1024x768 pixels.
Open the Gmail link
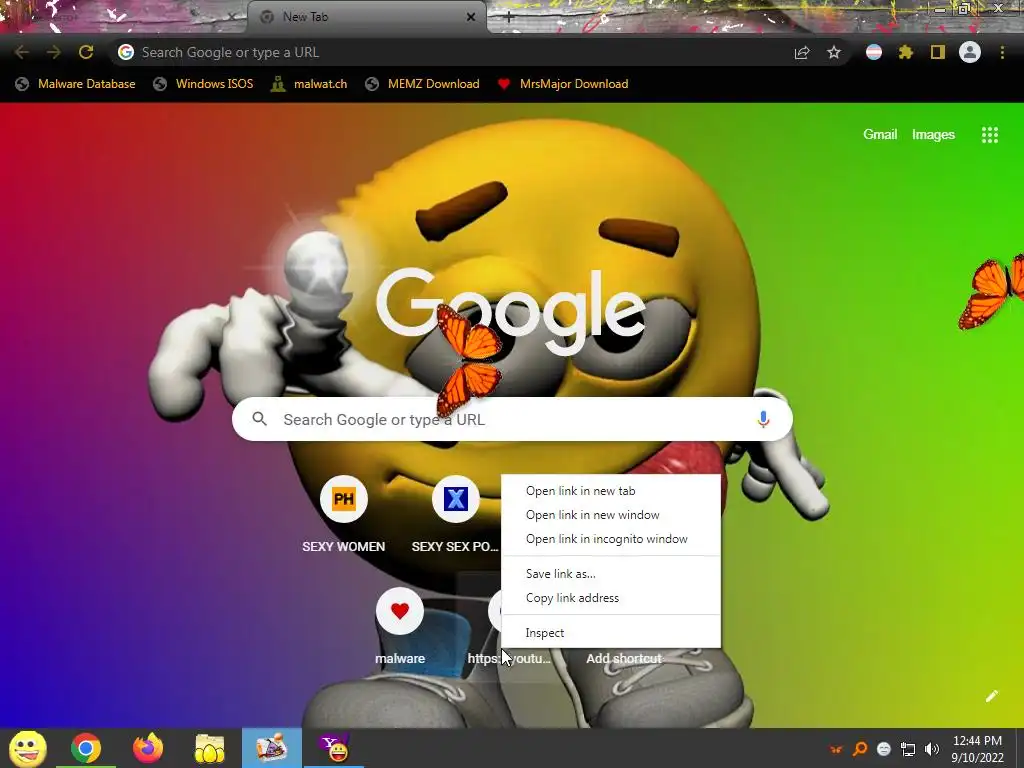[x=880, y=135]
